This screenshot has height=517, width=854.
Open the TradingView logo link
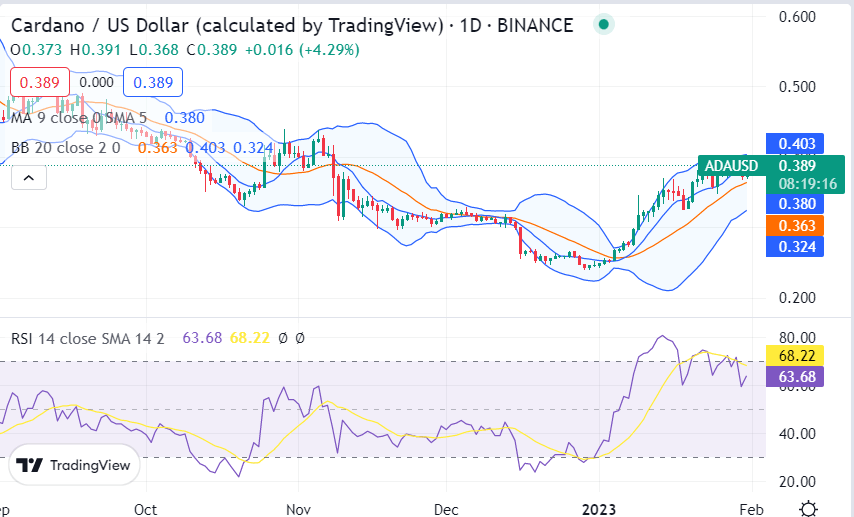click(x=74, y=465)
